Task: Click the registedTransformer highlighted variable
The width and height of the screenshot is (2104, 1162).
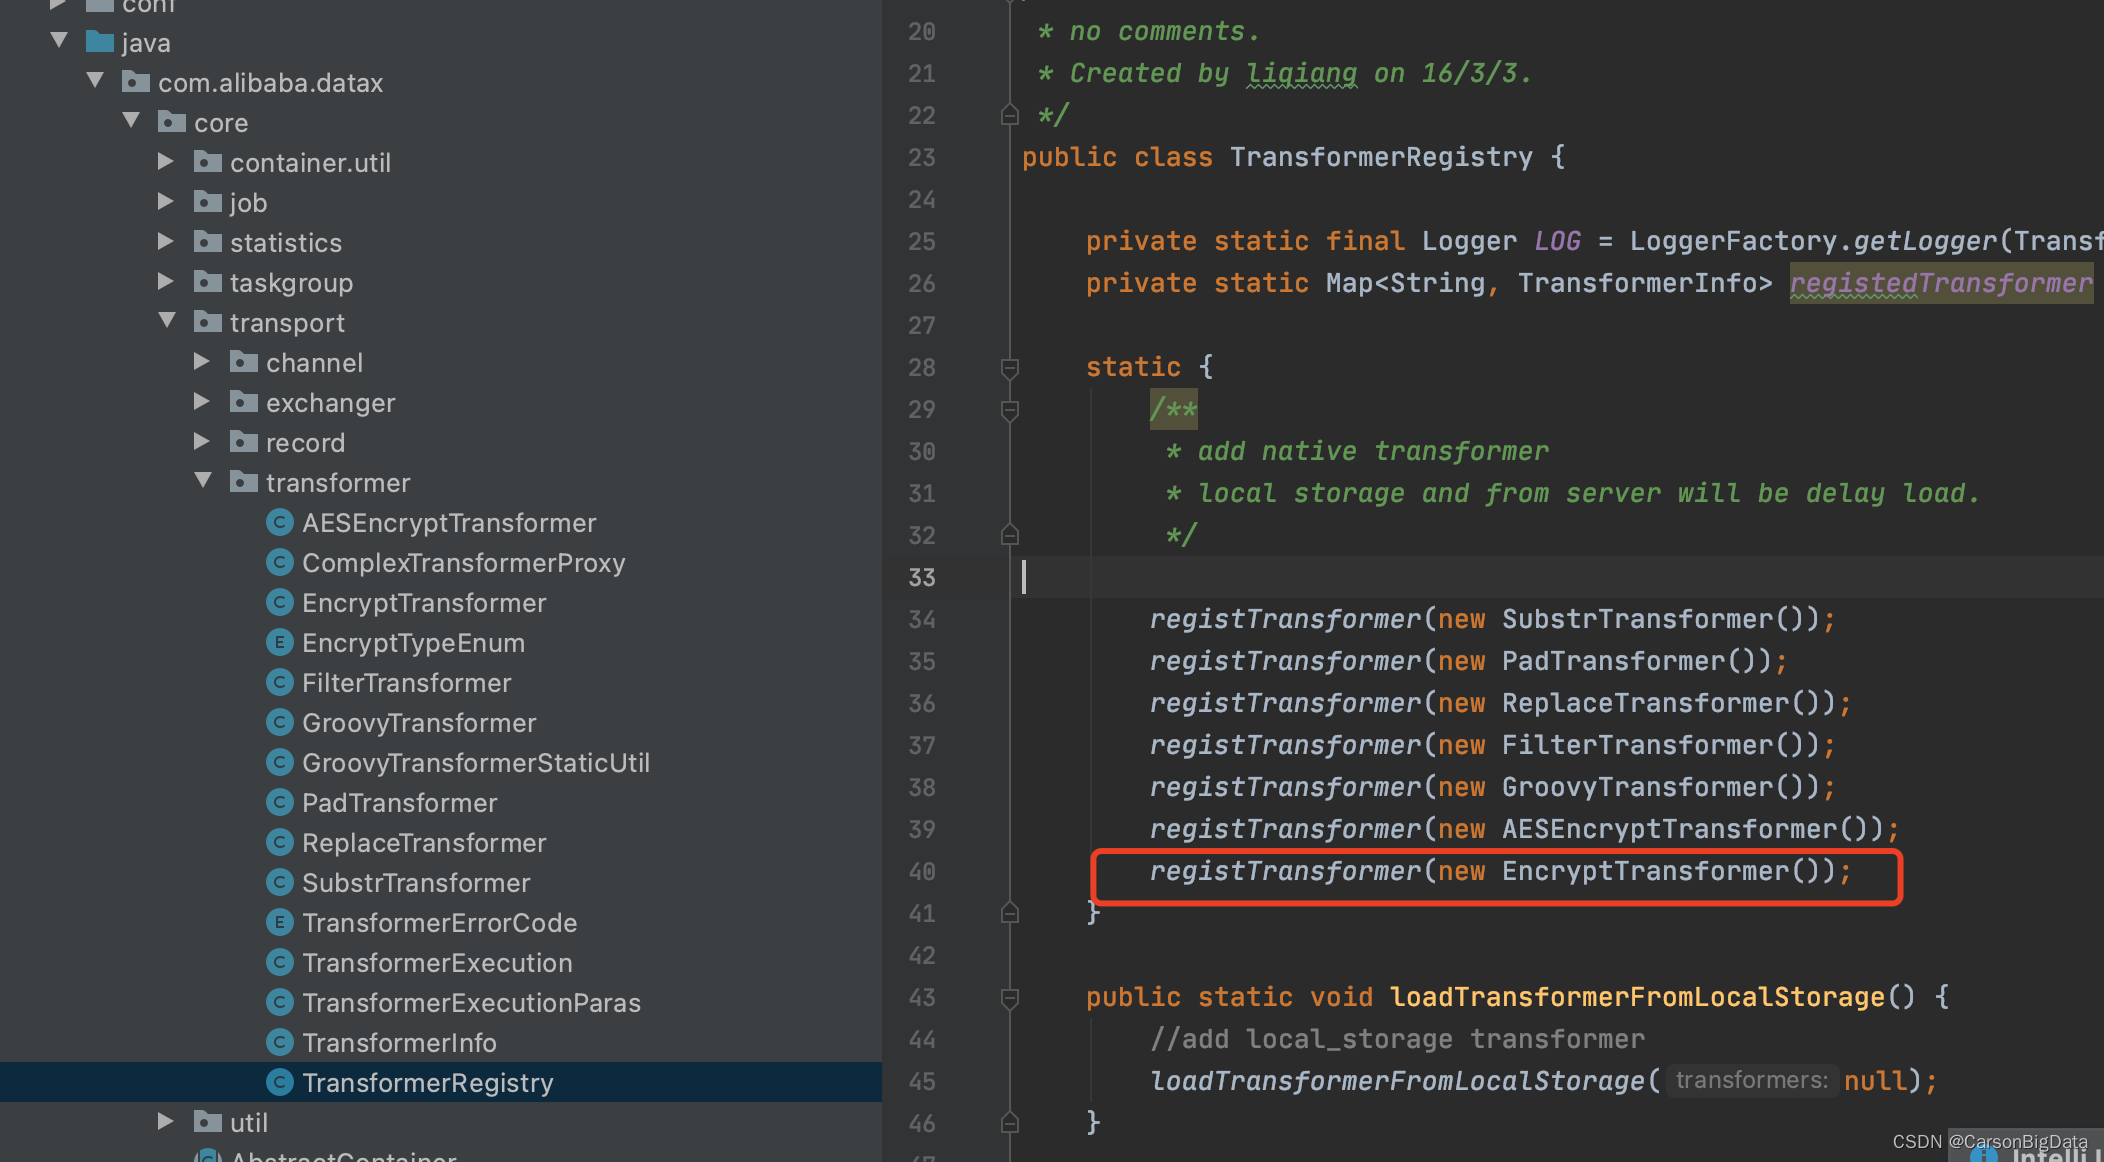Action: pos(1940,284)
